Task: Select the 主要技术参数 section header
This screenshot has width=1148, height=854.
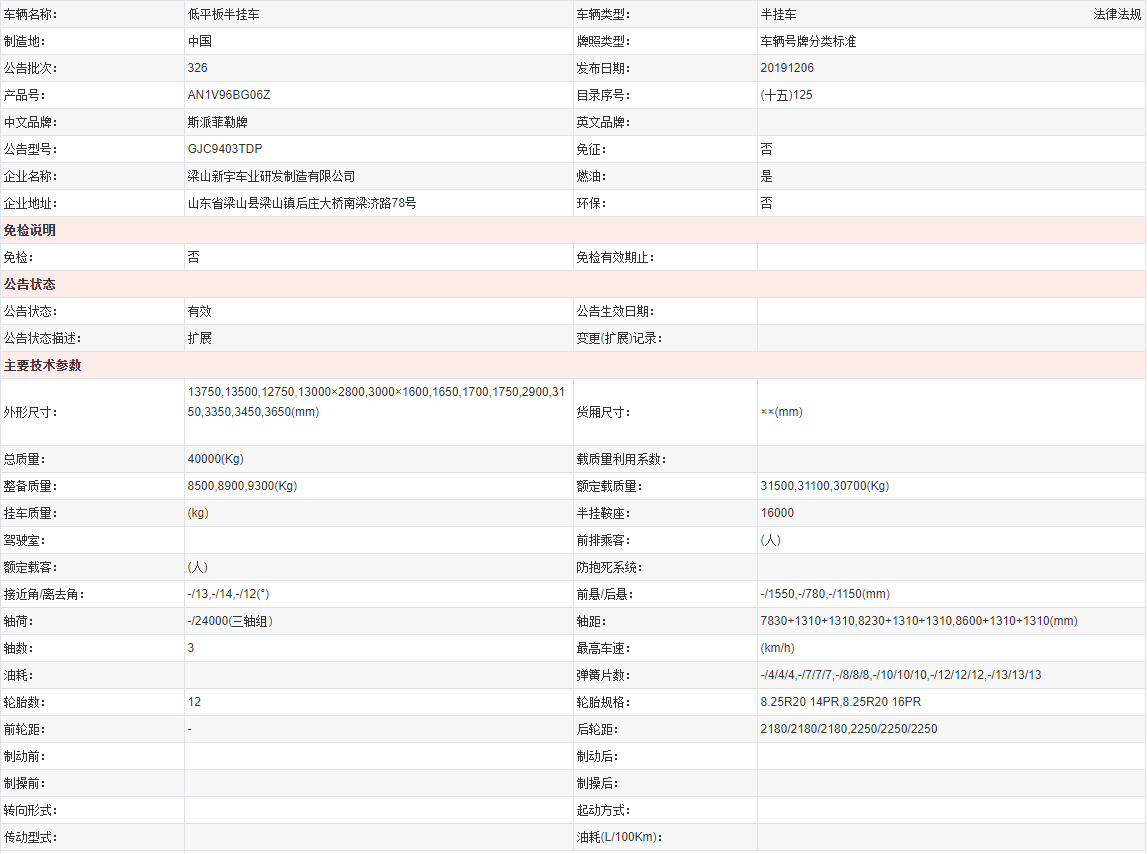Action: point(43,365)
